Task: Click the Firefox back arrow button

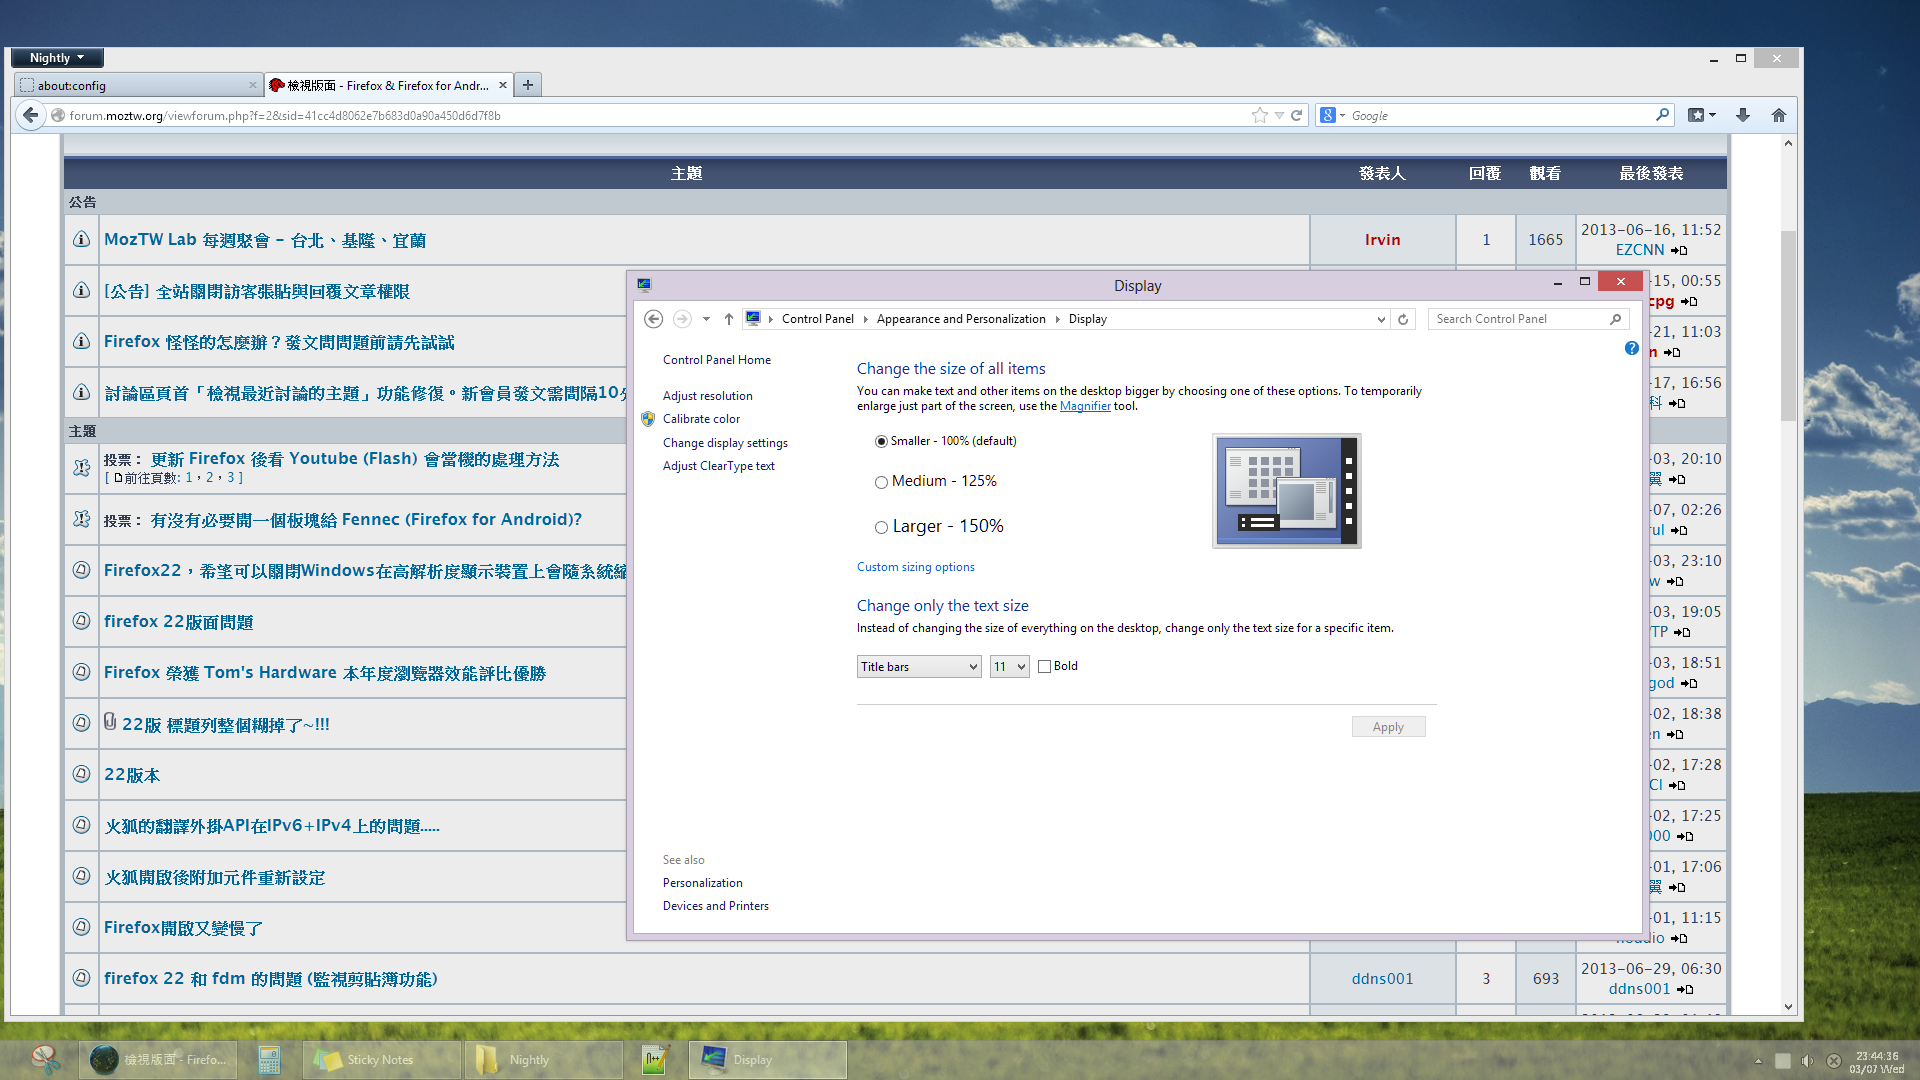Action: click(x=31, y=115)
